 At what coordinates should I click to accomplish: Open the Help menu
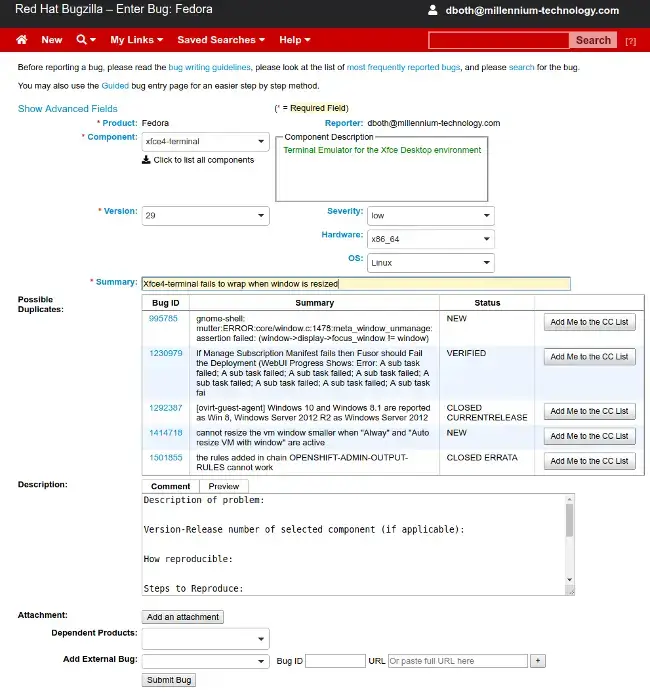pos(294,40)
